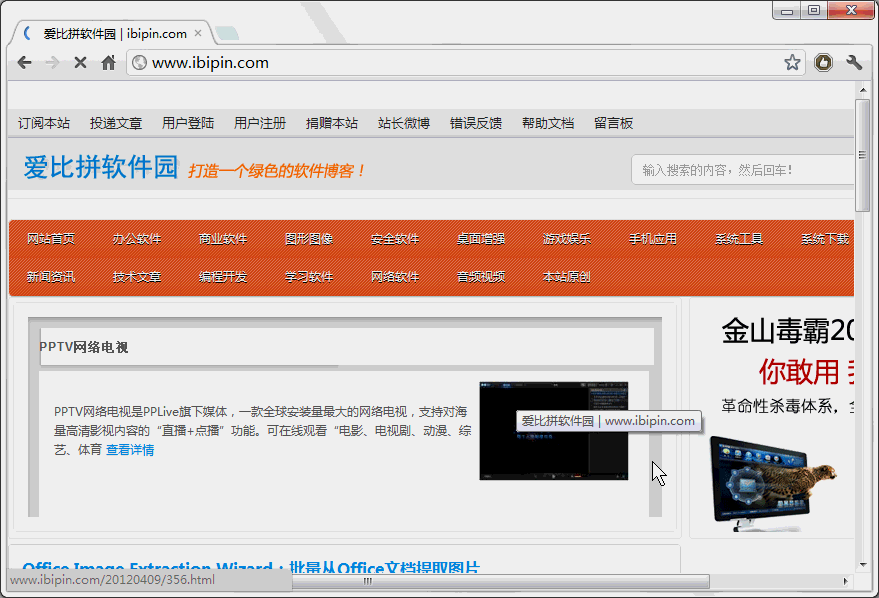Viewport: 879px width, 598px height.
Task: Click the site search input box
Action: pos(743,170)
